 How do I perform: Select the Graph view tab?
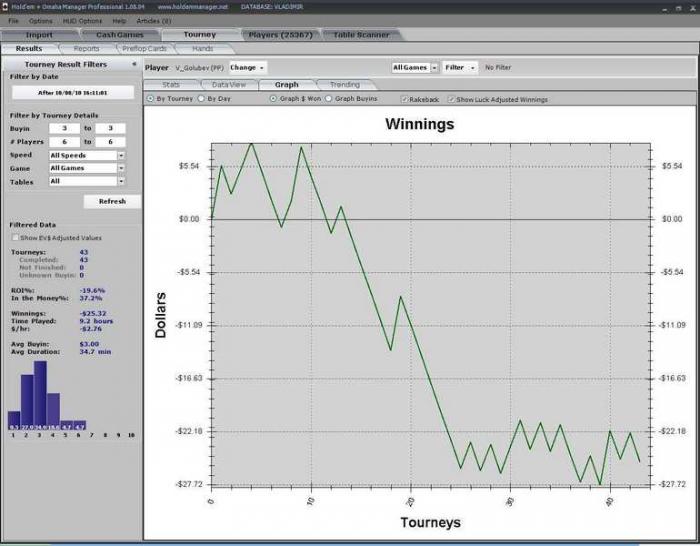287,84
